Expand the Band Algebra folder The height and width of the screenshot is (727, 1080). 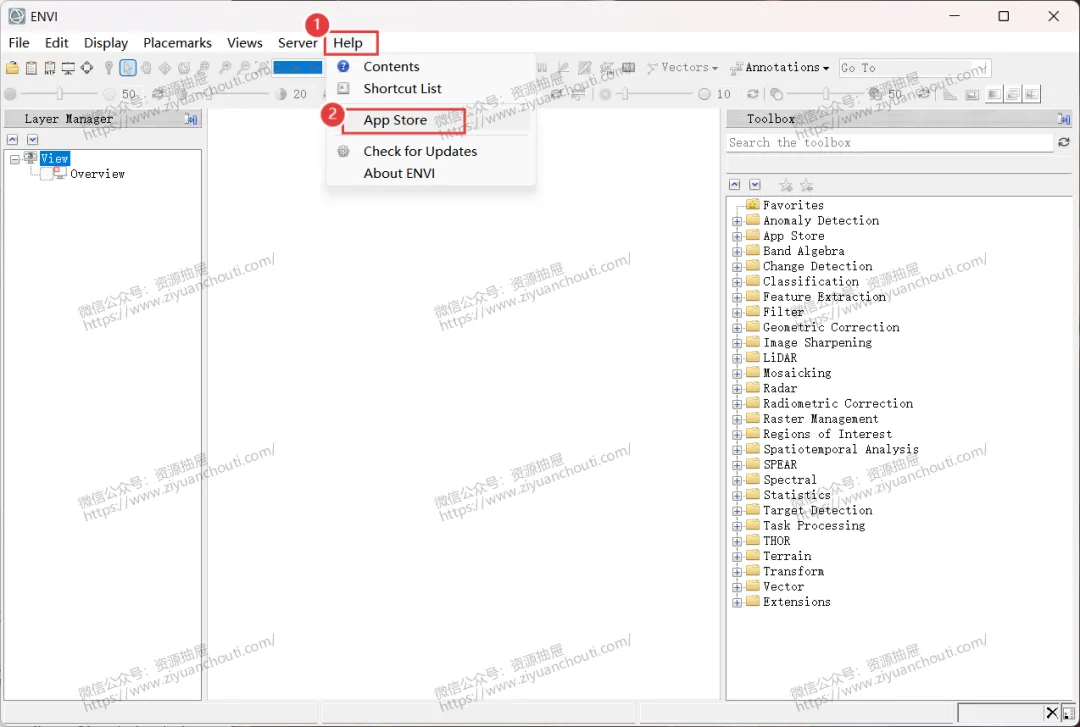click(737, 252)
